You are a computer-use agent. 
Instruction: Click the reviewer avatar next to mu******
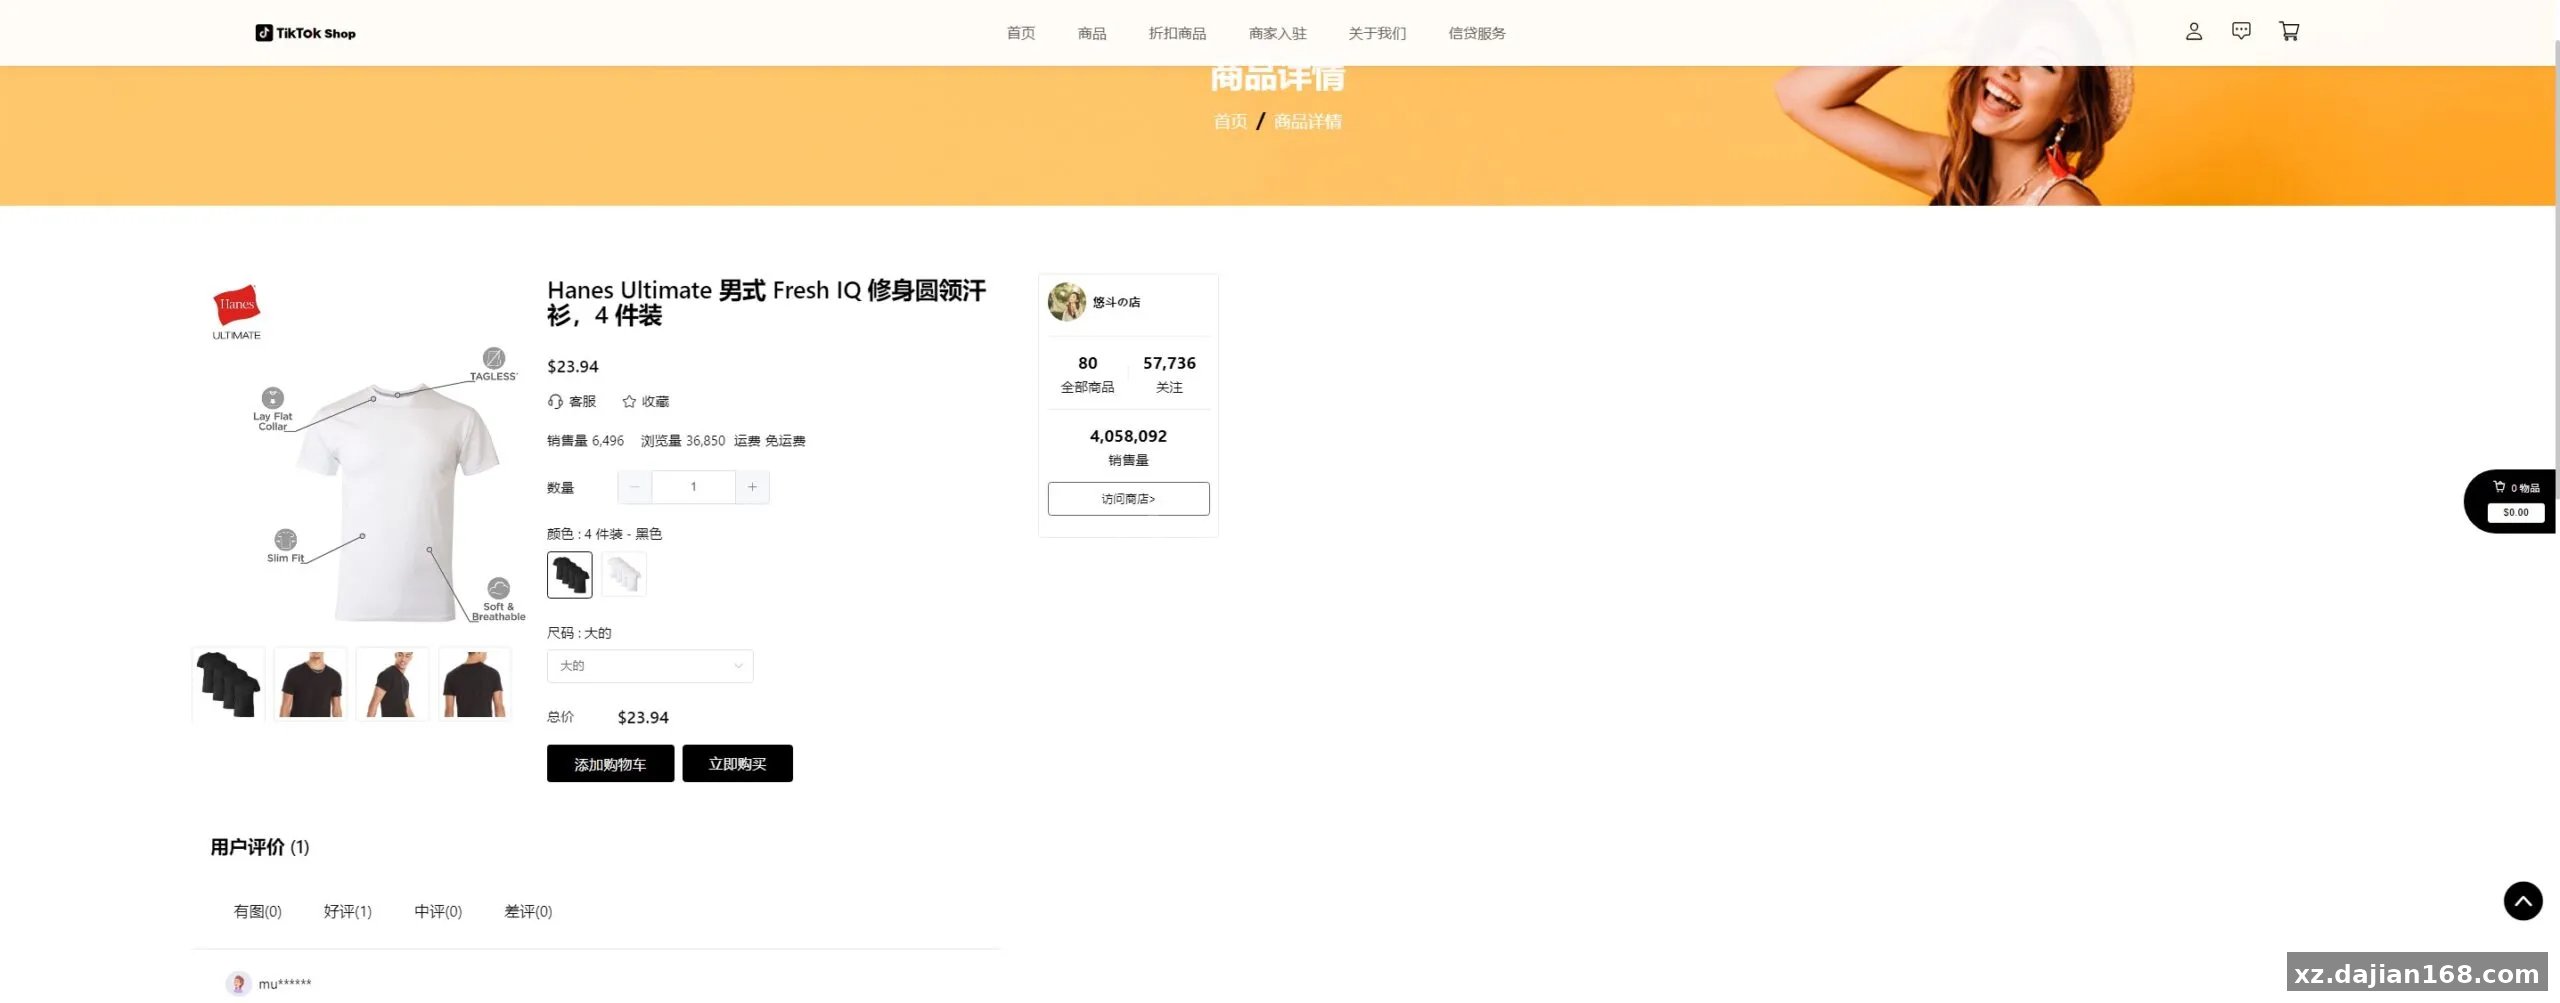tap(238, 983)
